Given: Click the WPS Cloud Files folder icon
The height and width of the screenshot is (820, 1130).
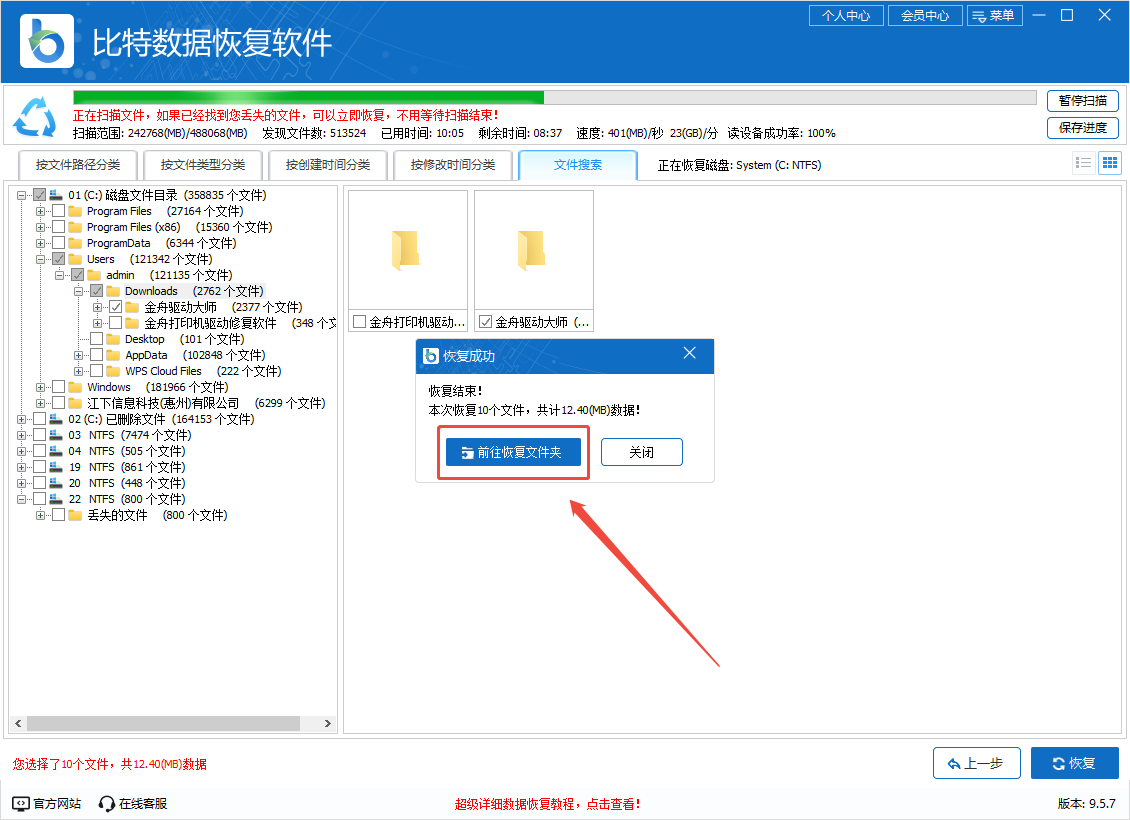Looking at the screenshot, I should click(x=113, y=371).
